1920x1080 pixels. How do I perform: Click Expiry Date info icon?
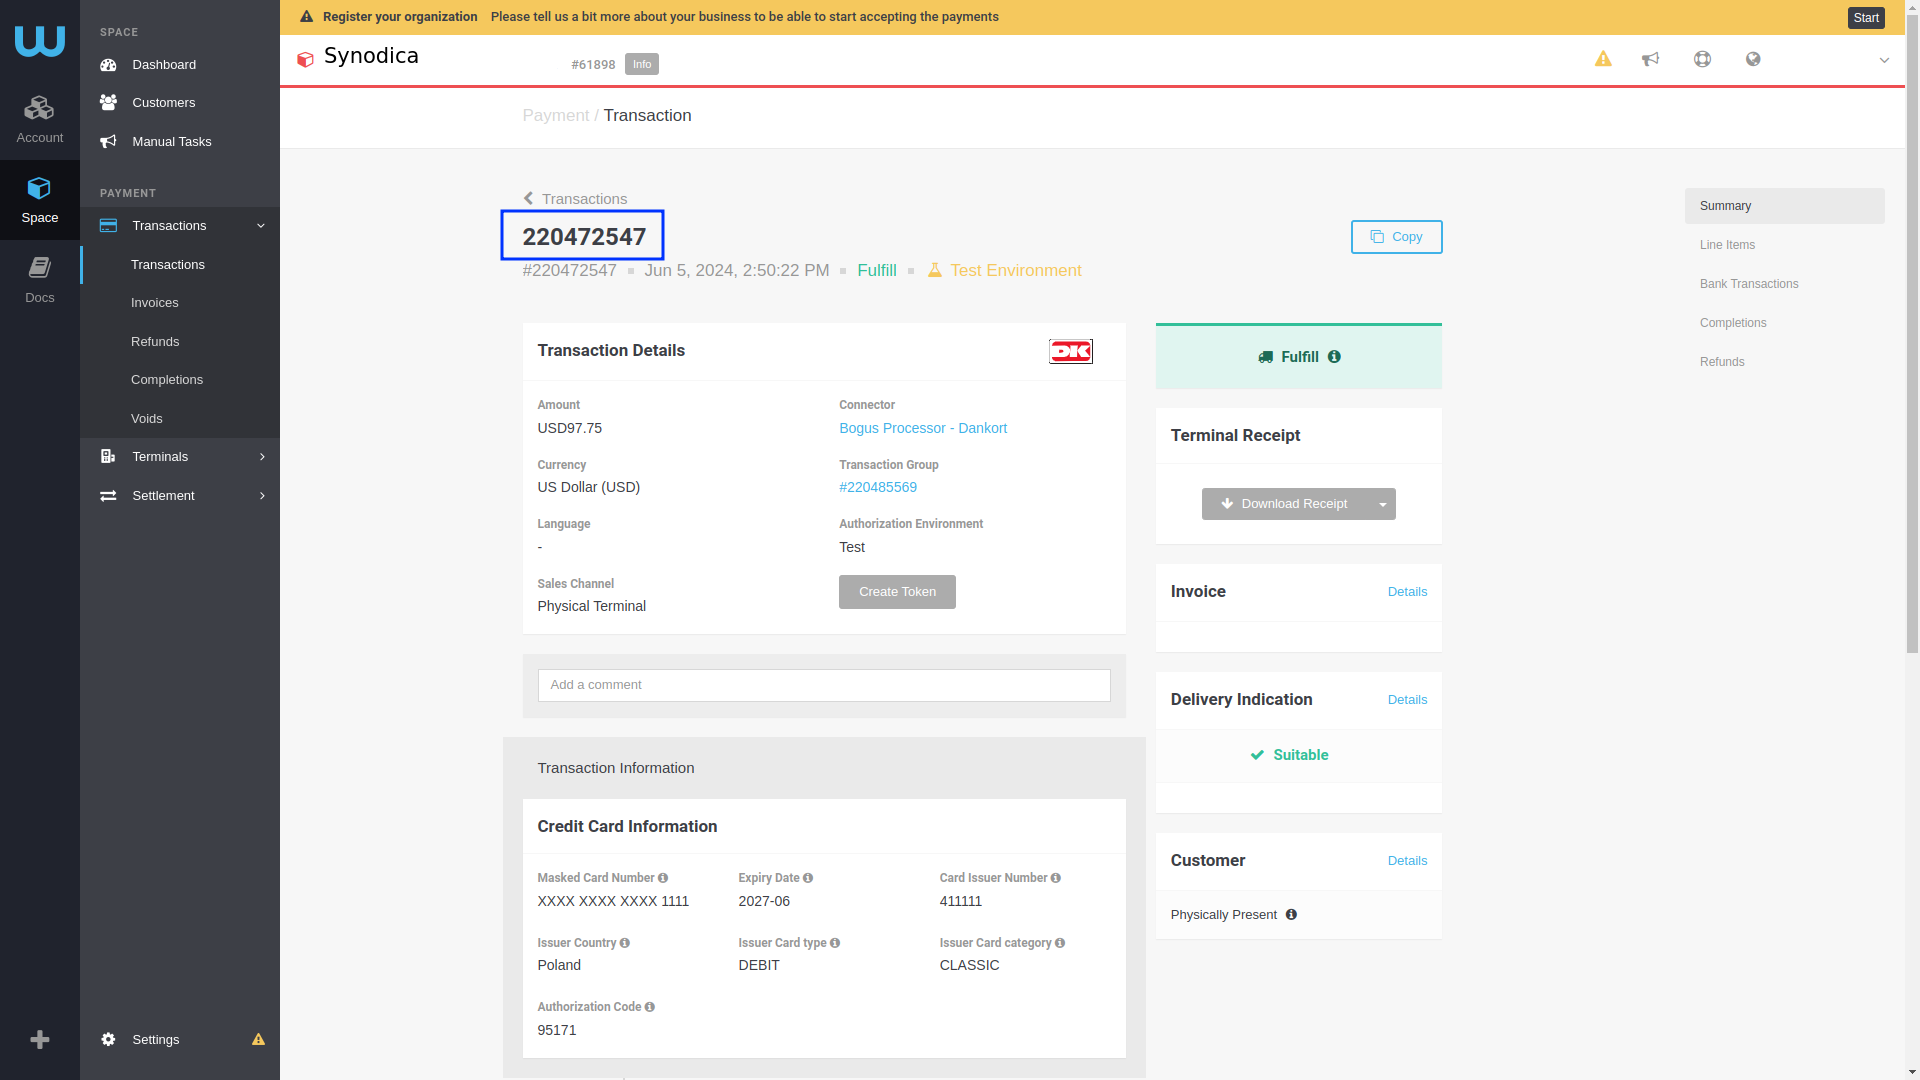807,878
